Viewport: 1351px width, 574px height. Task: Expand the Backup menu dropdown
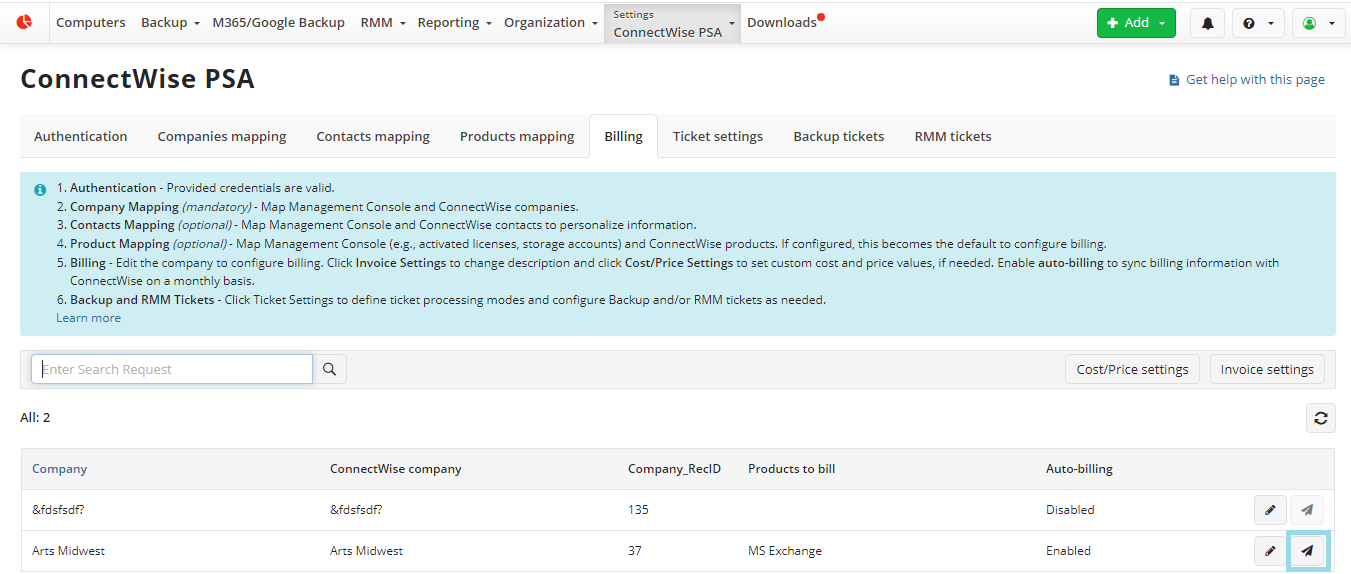point(170,22)
